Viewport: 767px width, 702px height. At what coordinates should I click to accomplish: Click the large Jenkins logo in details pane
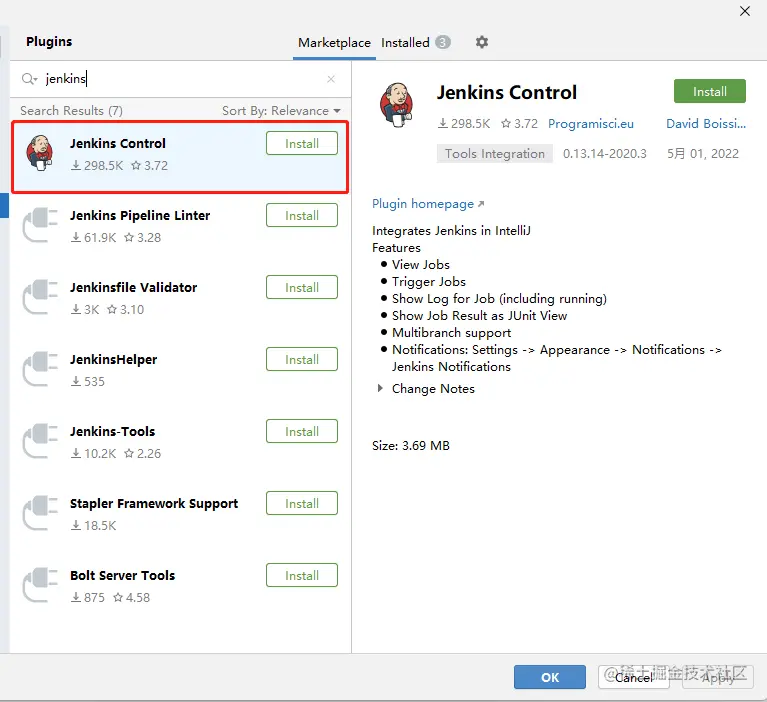(x=397, y=105)
